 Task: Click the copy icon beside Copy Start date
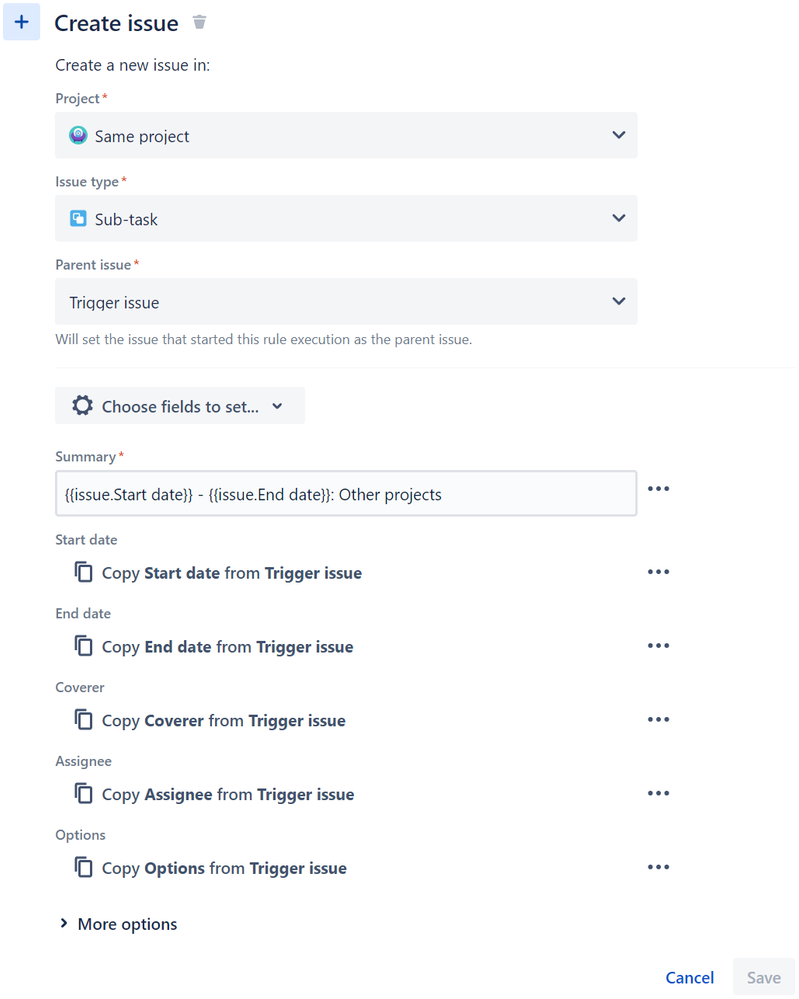(83, 572)
